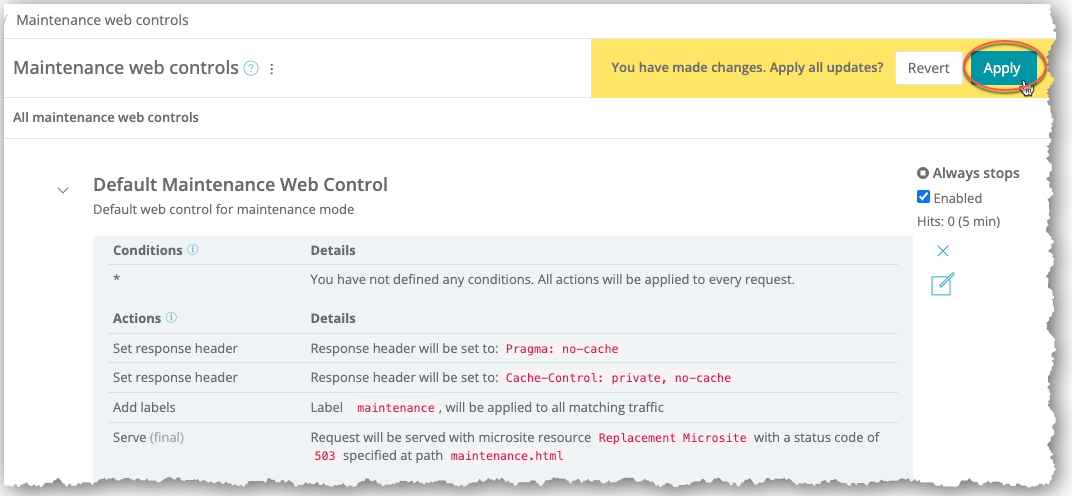This screenshot has height=496, width=1072.
Task: Revert the pending changes
Action: tap(928, 68)
